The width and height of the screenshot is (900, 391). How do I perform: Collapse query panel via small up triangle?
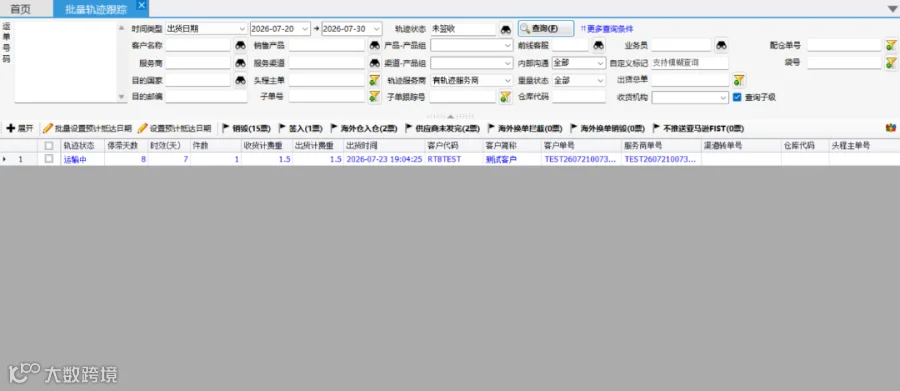[x=450, y=116]
